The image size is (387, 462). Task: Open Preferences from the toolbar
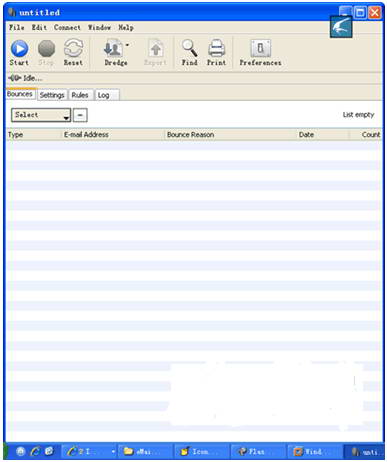coord(260,53)
